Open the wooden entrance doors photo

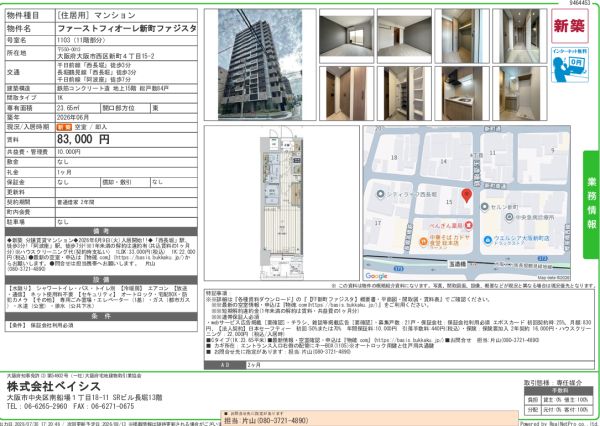(346, 93)
